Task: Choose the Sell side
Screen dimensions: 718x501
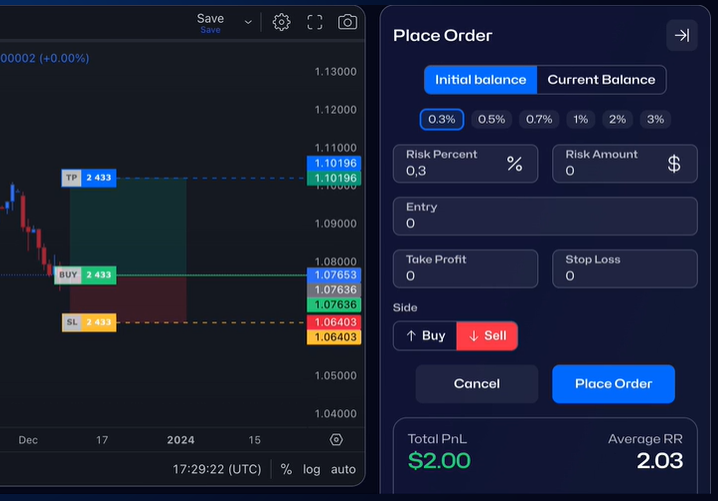Action: (x=487, y=336)
